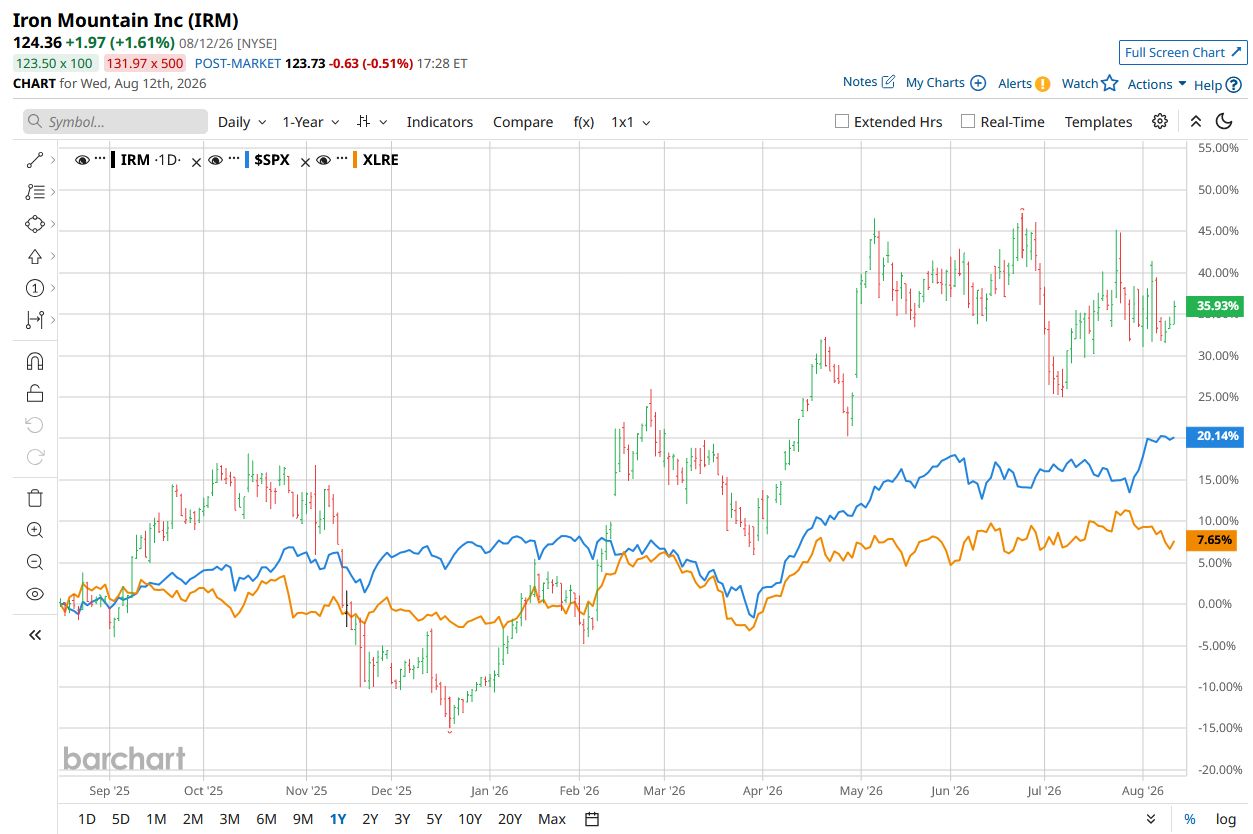Switch to dark mode with moon icon

1224,121
